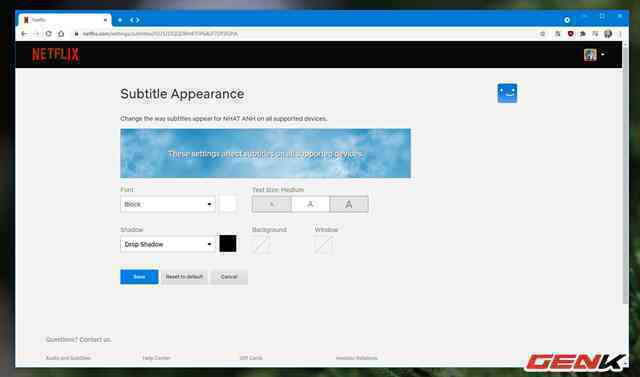The height and width of the screenshot is (377, 640).
Task: Expand the account profile menu arrow
Action: [x=603, y=54]
